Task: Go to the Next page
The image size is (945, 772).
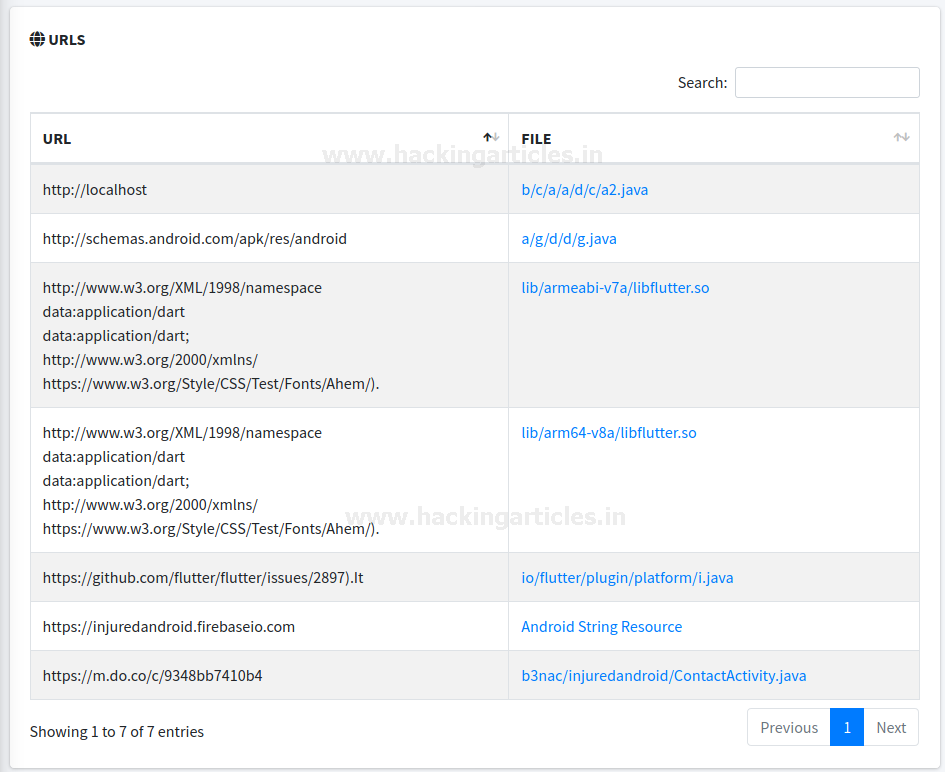Action: pyautogui.click(x=891, y=728)
